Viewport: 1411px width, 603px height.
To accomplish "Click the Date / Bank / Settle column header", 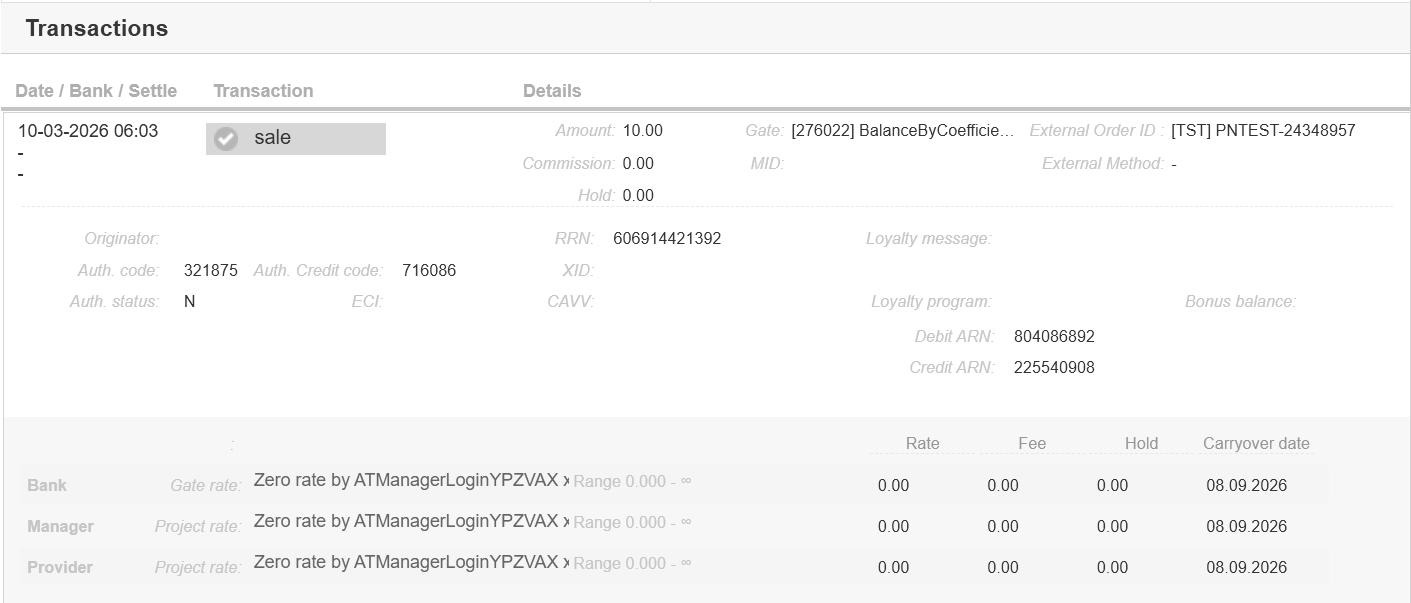I will 96,90.
